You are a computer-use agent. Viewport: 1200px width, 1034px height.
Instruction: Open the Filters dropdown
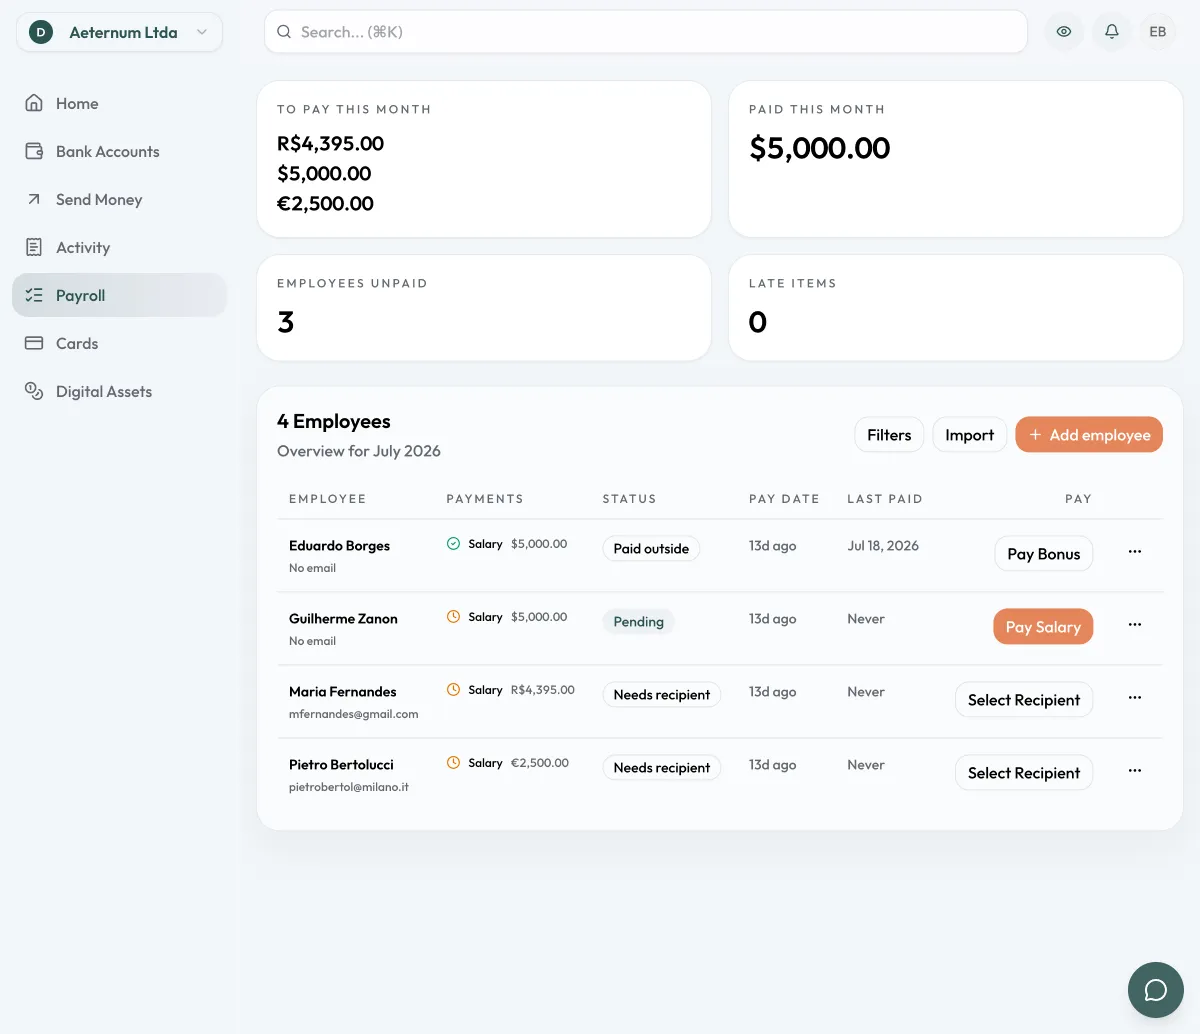[889, 435]
